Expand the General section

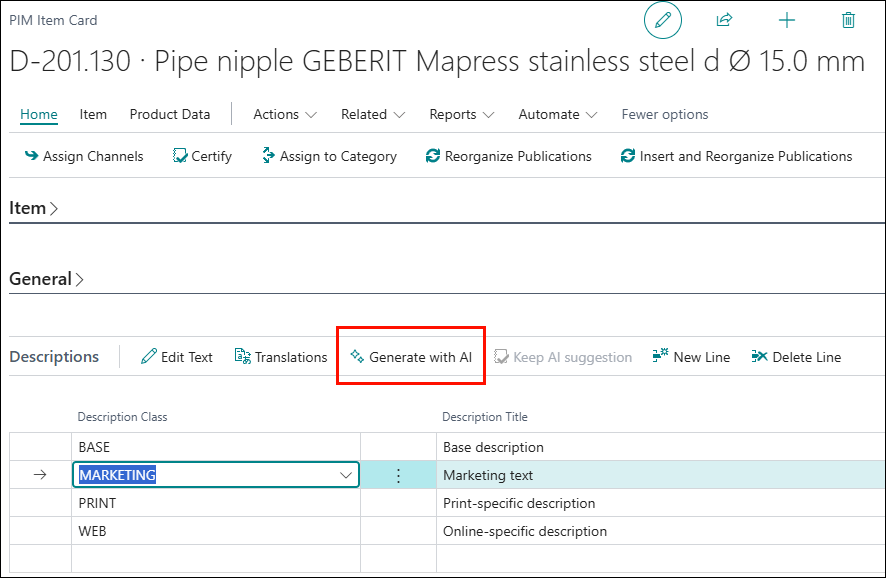tap(46, 279)
